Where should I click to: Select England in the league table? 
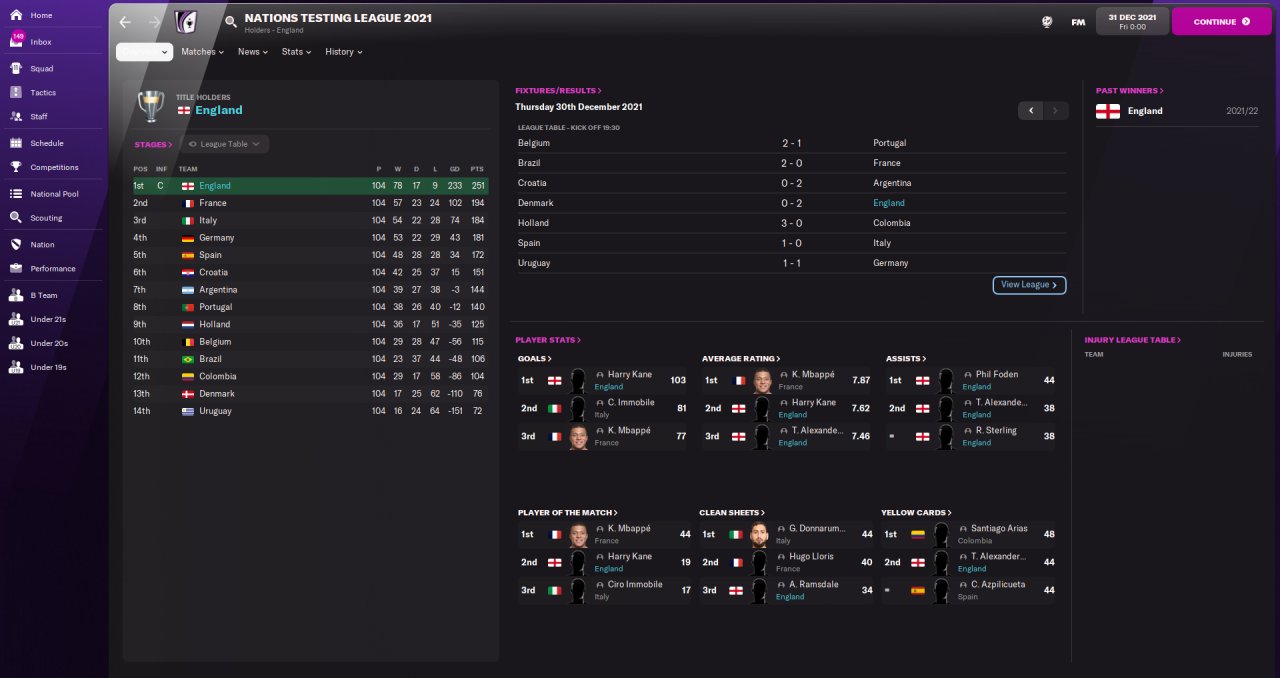point(310,186)
